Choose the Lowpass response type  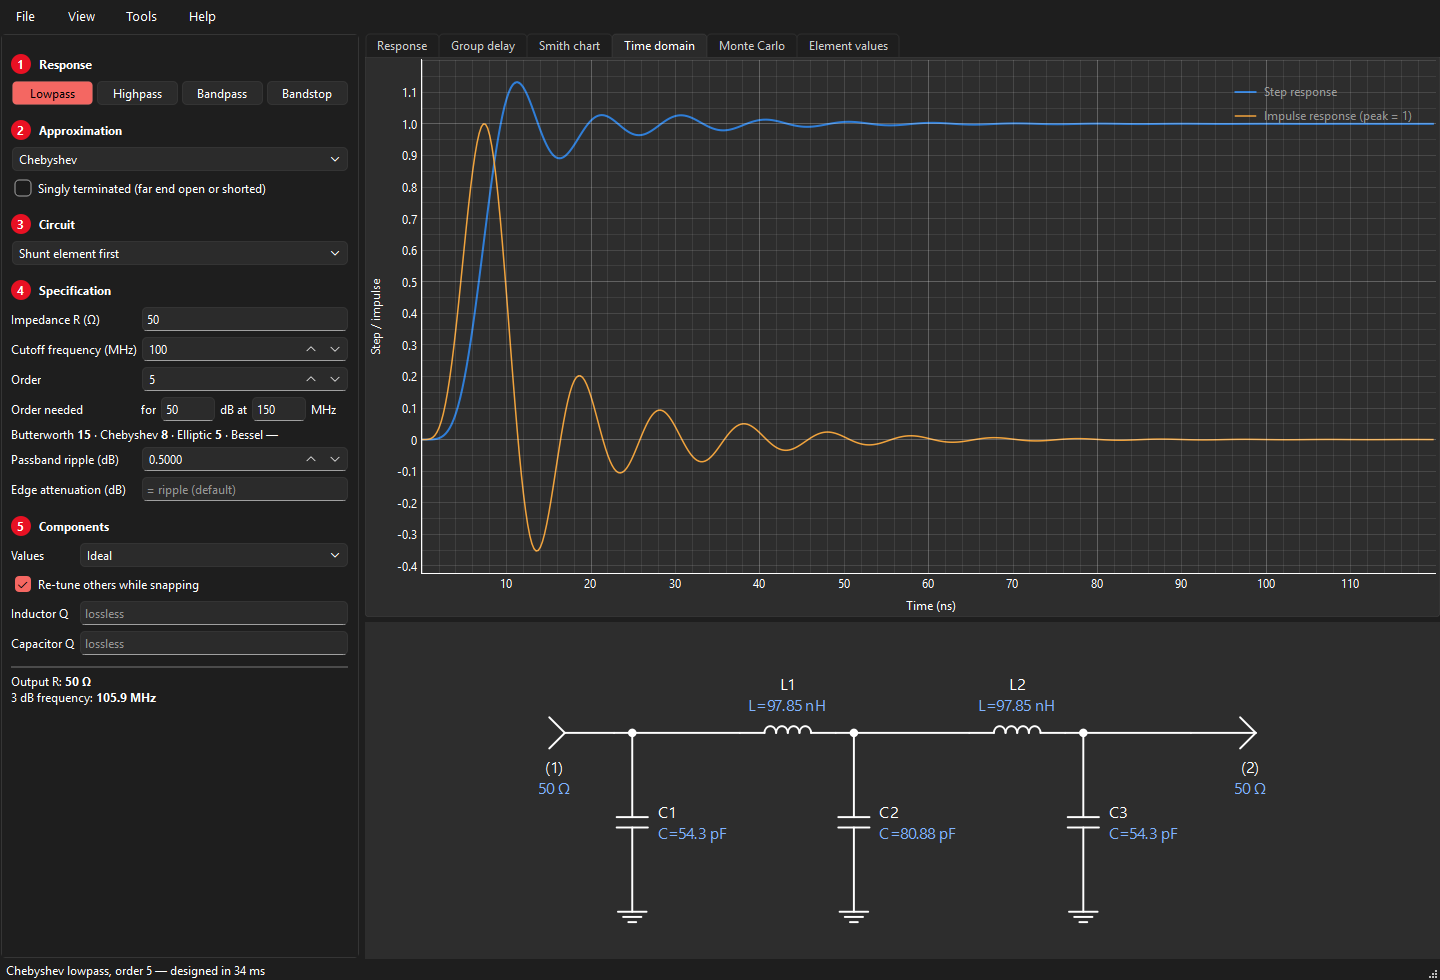[x=52, y=93]
